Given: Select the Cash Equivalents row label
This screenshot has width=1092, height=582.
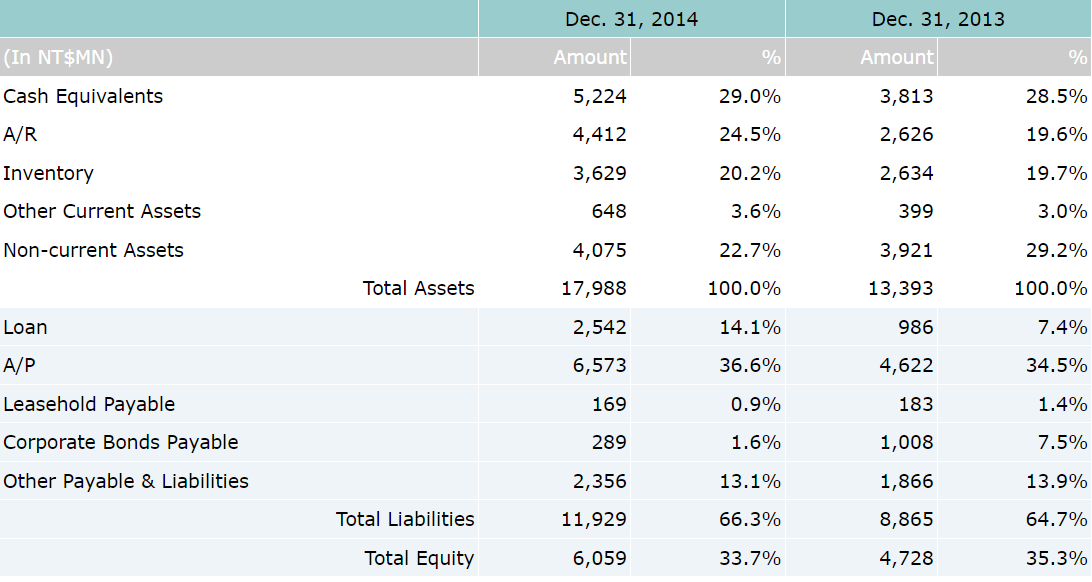Looking at the screenshot, I should pyautogui.click(x=83, y=97).
